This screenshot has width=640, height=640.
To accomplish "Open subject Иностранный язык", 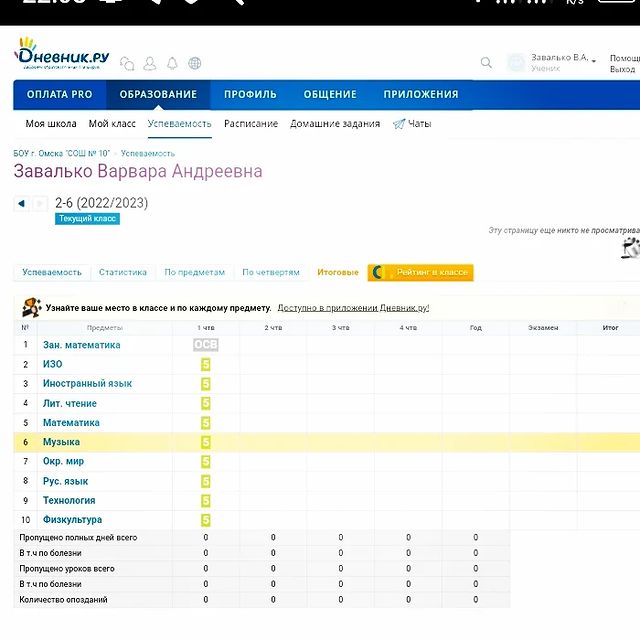I will pos(87,384).
